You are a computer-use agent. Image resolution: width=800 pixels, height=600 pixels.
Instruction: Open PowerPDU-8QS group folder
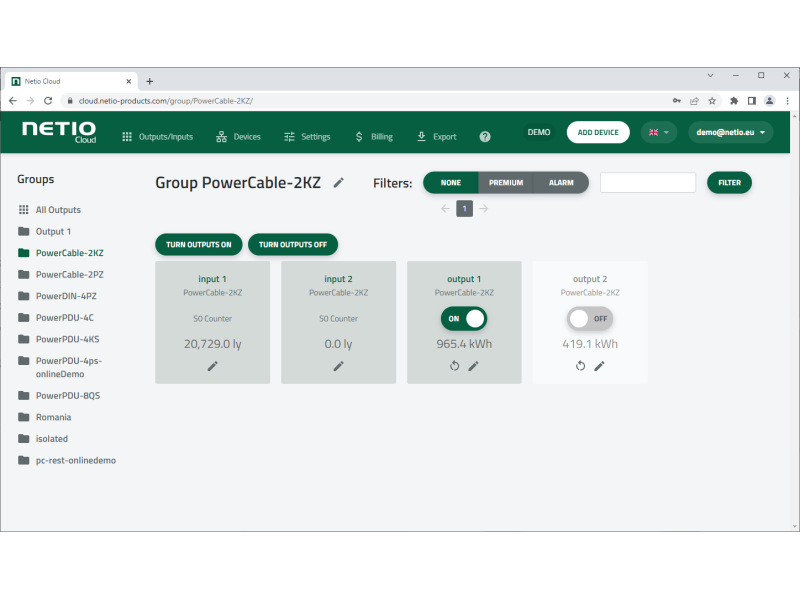coord(59,395)
